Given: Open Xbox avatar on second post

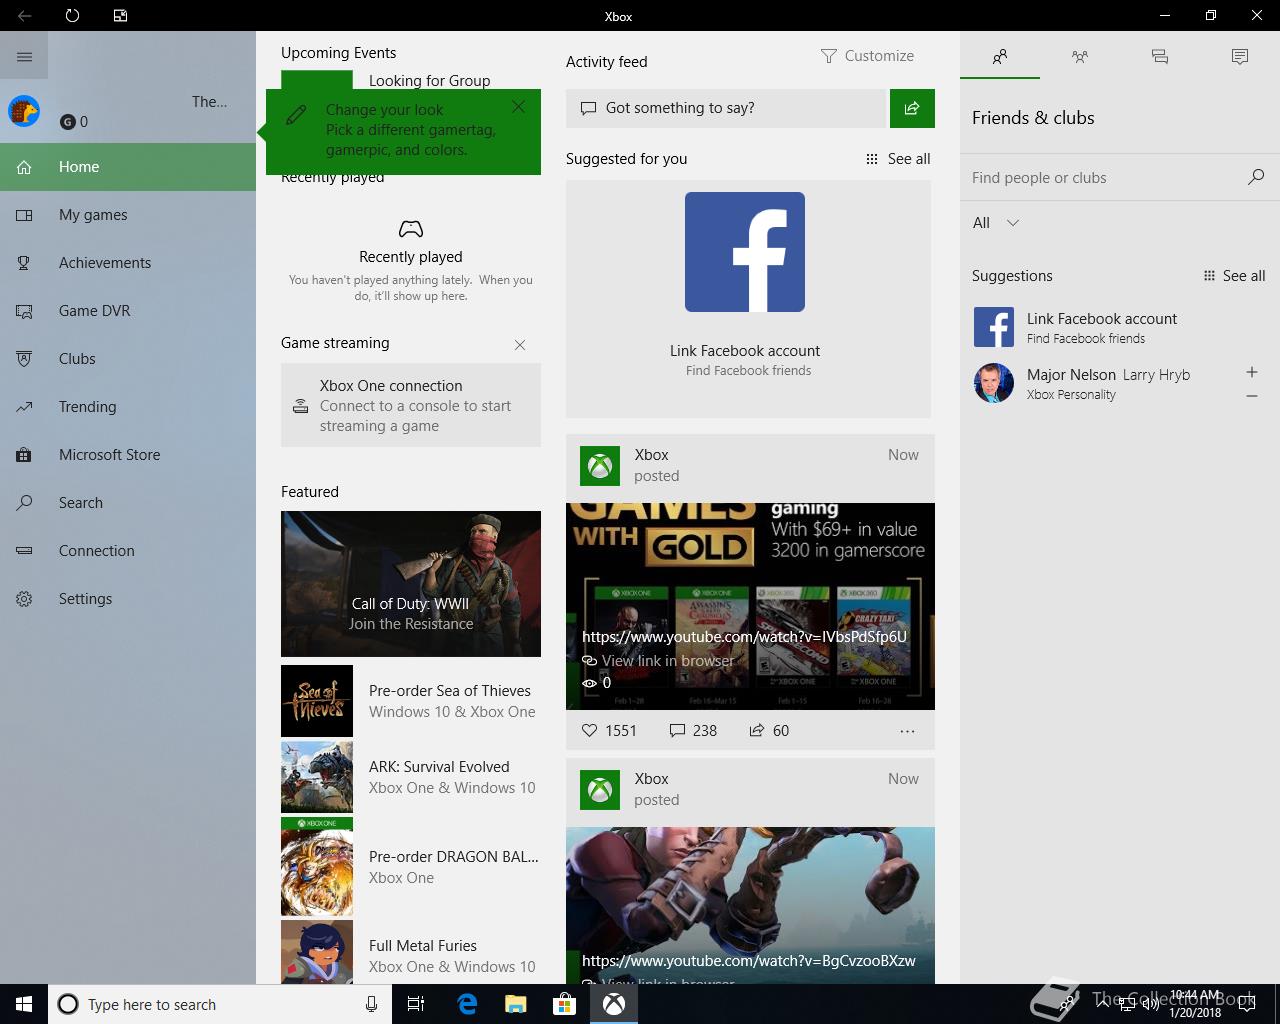Looking at the screenshot, I should pyautogui.click(x=600, y=790).
